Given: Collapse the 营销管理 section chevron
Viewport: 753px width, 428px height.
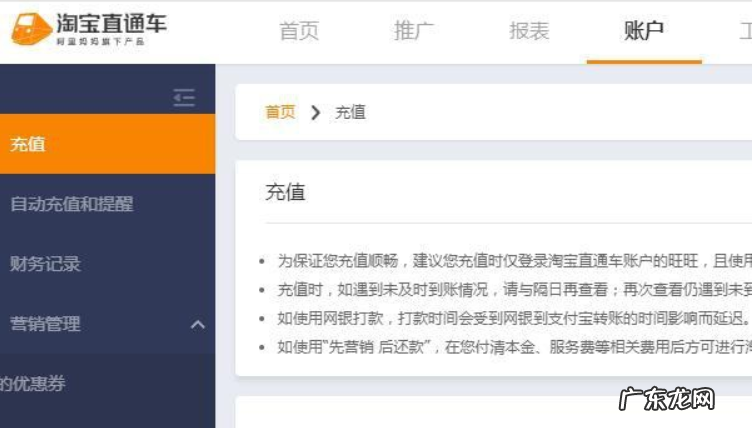Looking at the screenshot, I should [197, 325].
